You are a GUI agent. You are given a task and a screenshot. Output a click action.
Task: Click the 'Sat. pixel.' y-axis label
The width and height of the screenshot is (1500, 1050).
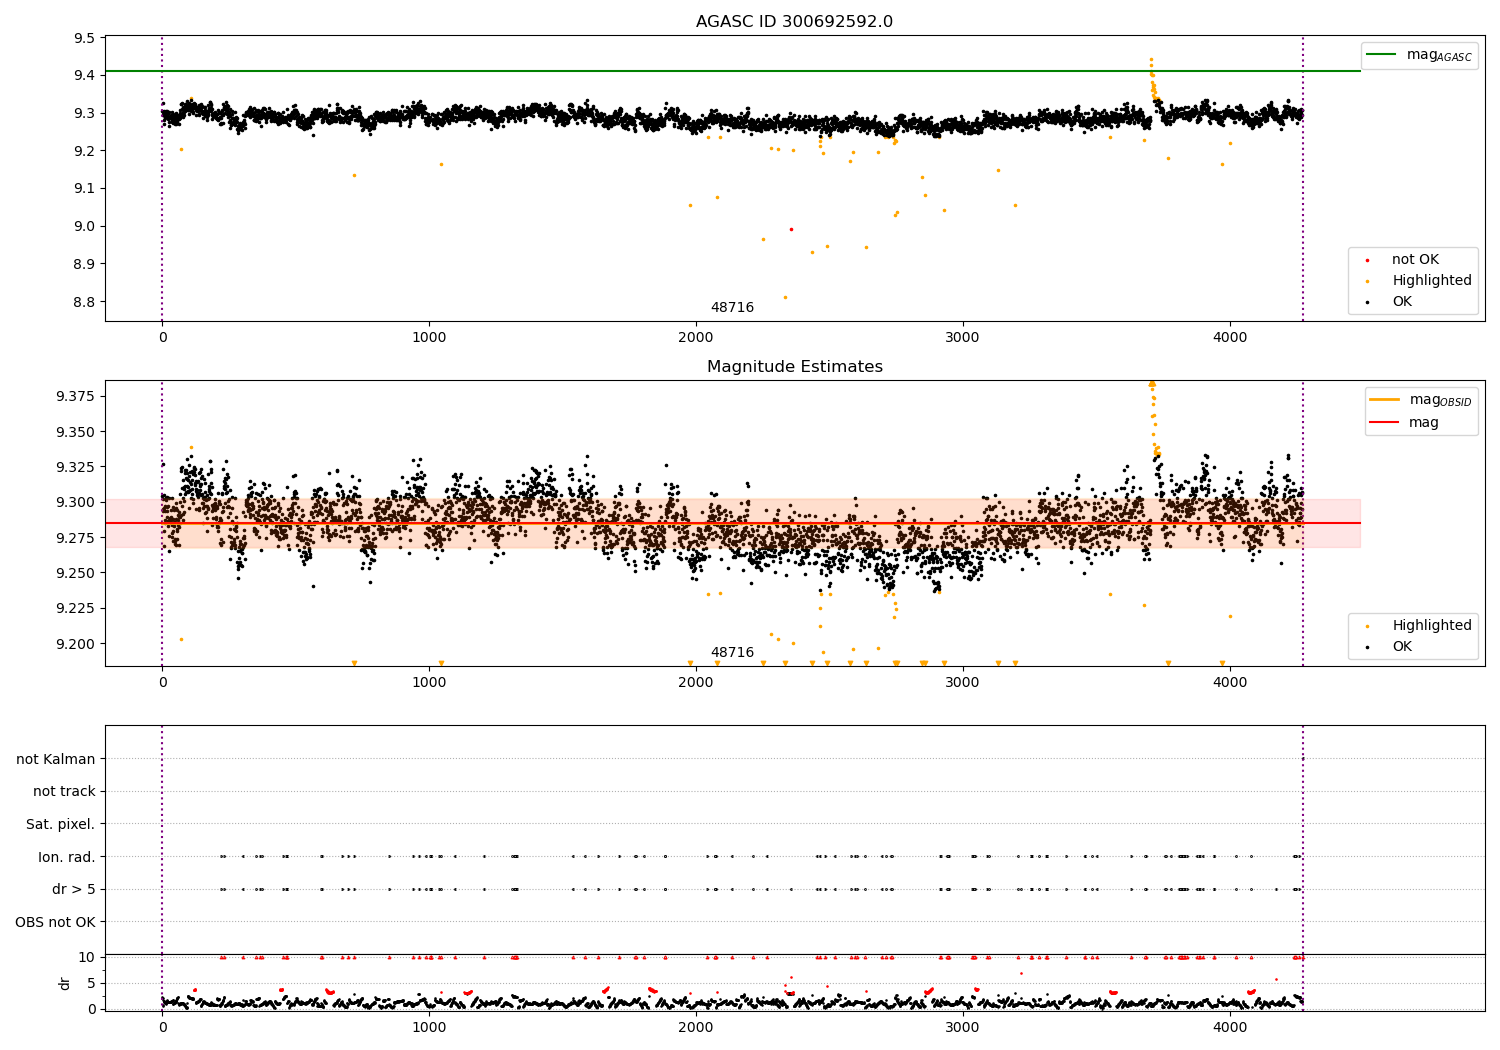pos(61,824)
